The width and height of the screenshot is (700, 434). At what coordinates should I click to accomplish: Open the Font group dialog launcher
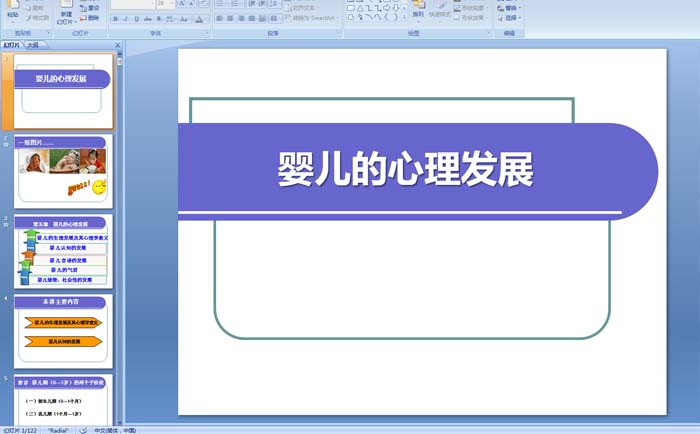click(x=207, y=33)
